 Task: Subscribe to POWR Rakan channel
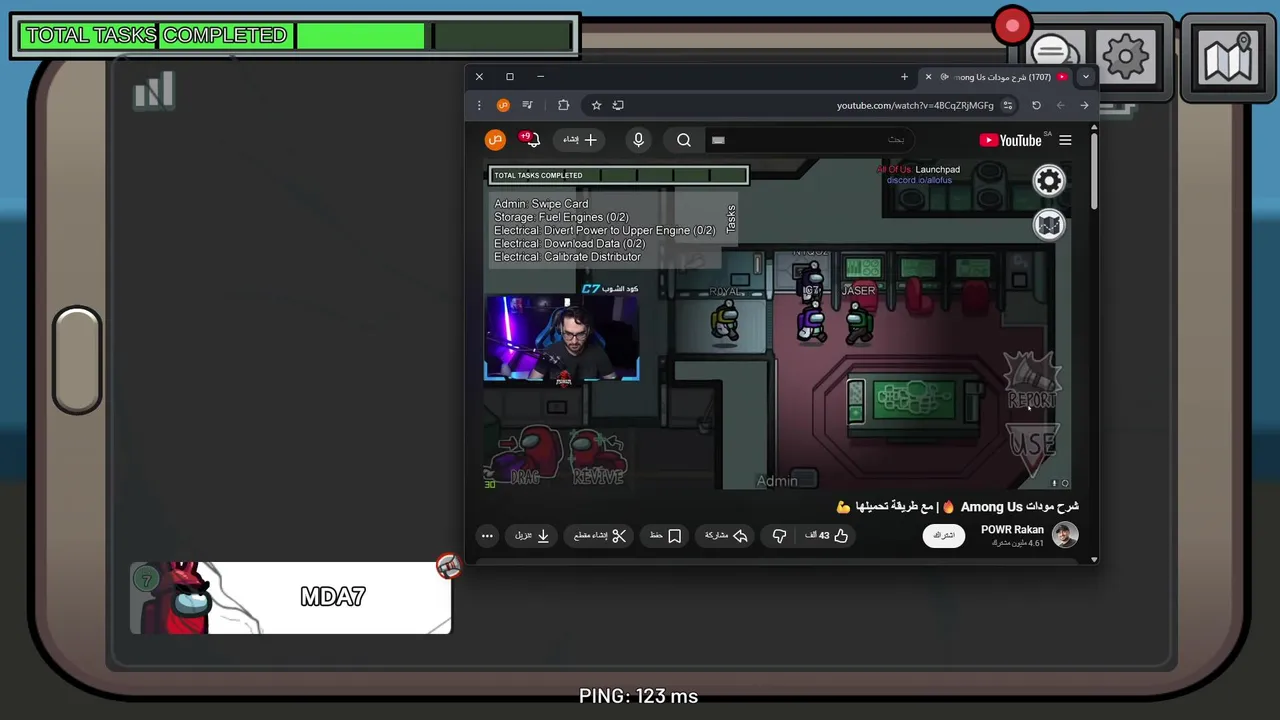tap(944, 536)
